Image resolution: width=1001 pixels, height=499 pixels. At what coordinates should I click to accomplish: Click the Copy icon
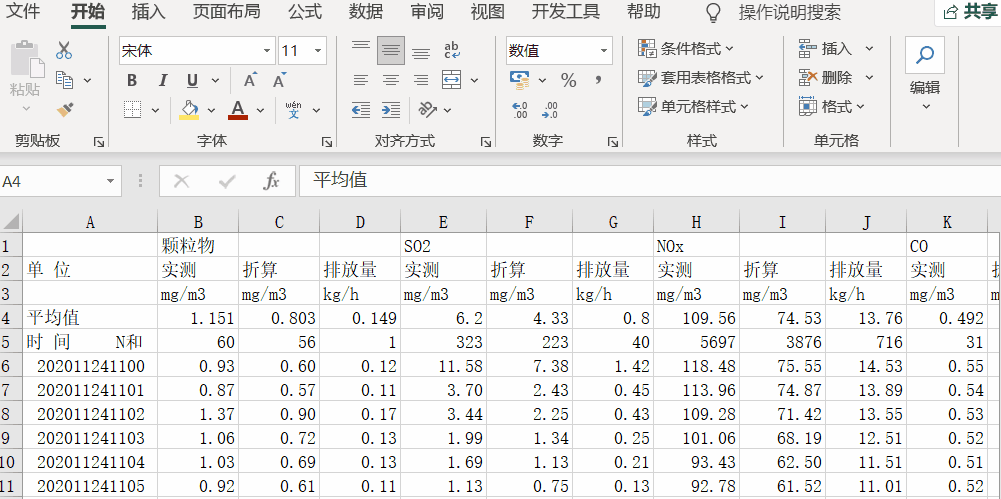coord(64,80)
